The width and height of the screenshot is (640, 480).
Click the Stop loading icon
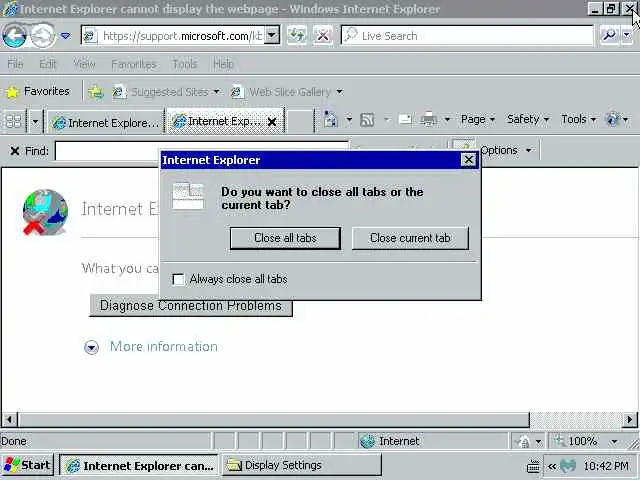point(323,36)
